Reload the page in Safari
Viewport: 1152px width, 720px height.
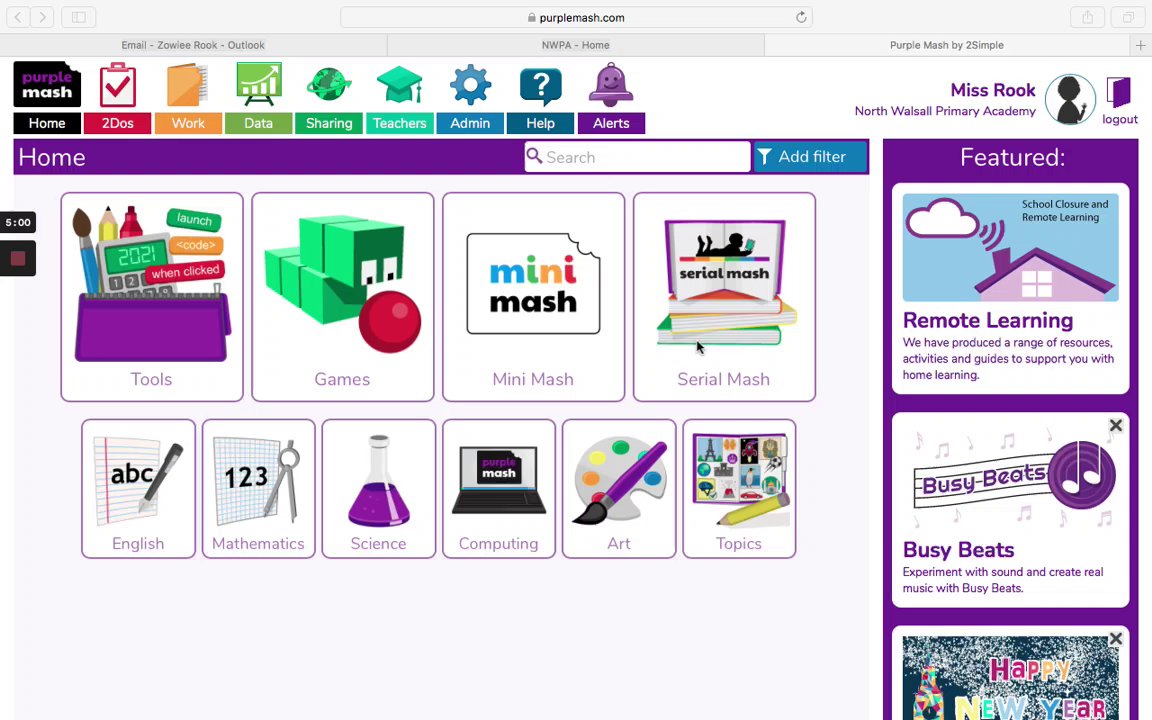[801, 17]
